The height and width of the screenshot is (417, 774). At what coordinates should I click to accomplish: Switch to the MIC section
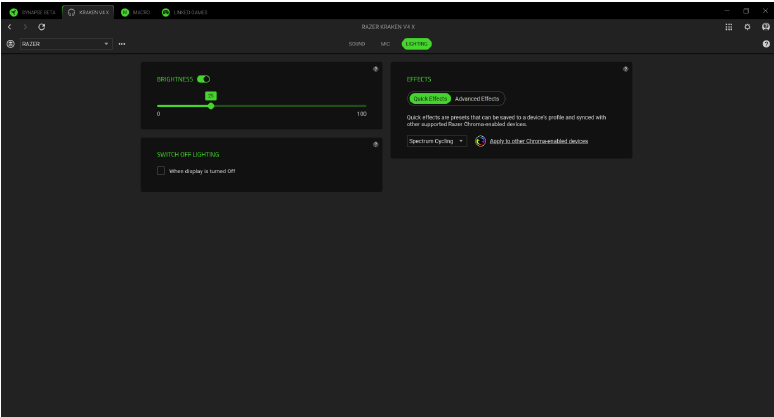point(385,44)
